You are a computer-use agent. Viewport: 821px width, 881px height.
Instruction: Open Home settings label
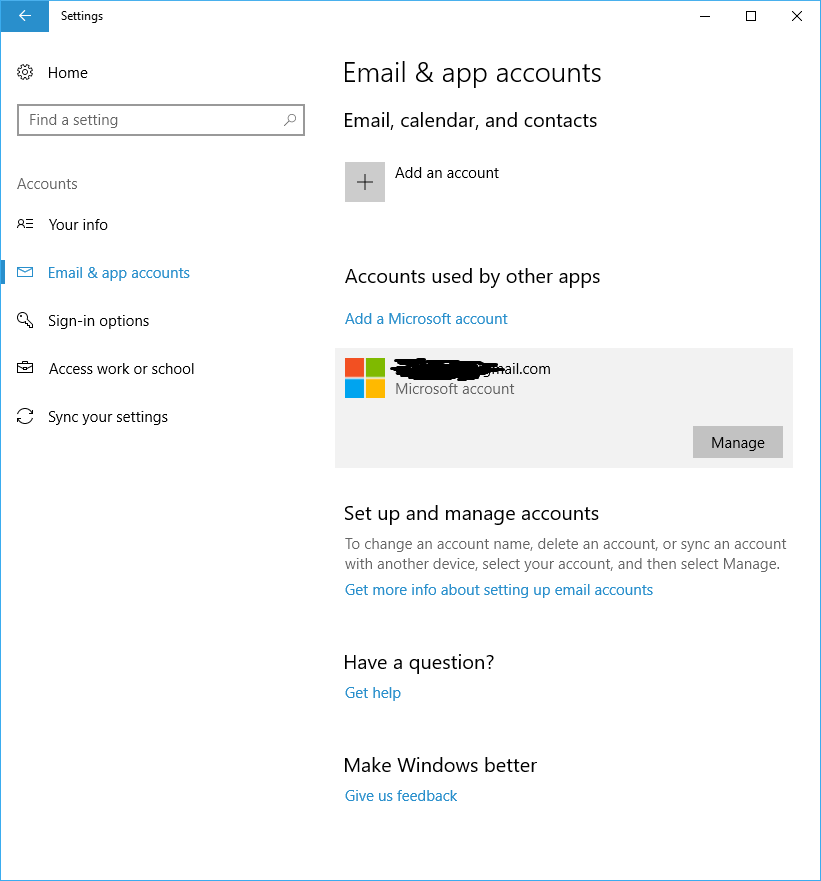tap(67, 73)
